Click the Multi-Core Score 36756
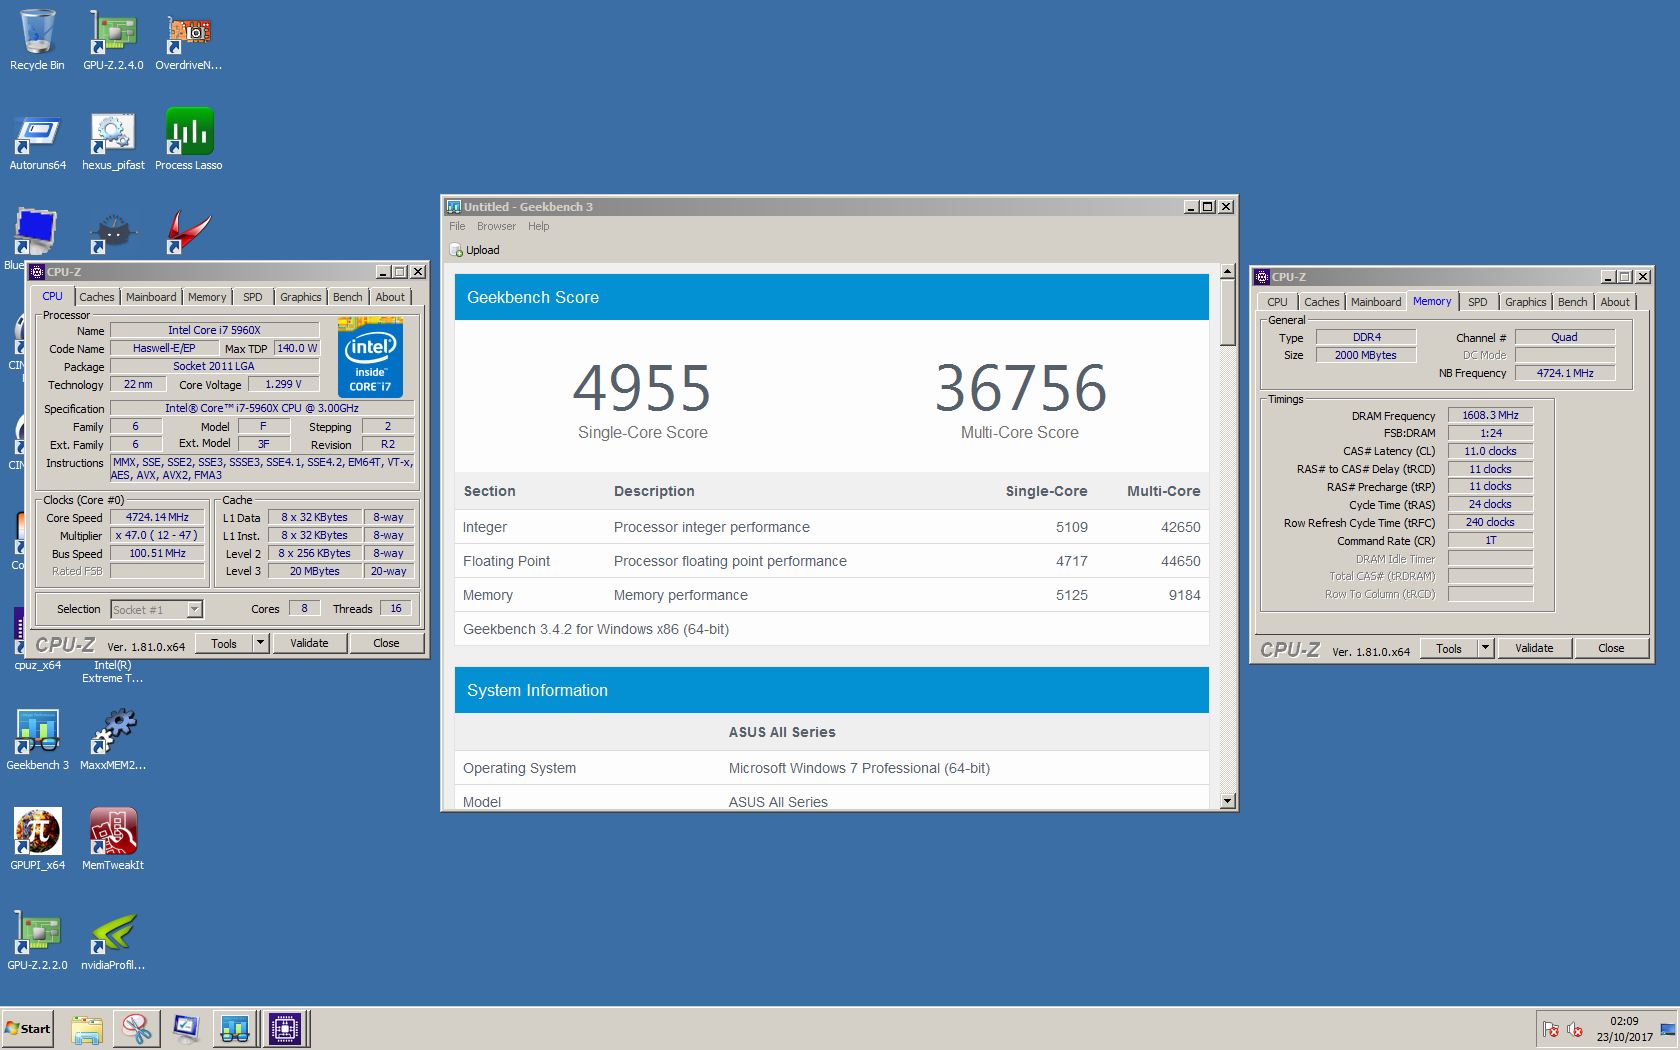 pyautogui.click(x=1020, y=388)
